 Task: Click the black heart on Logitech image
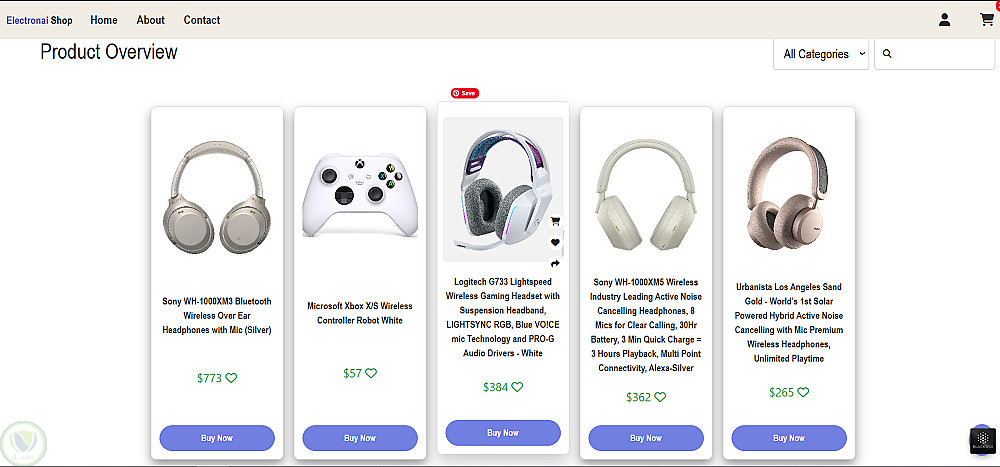click(x=556, y=243)
